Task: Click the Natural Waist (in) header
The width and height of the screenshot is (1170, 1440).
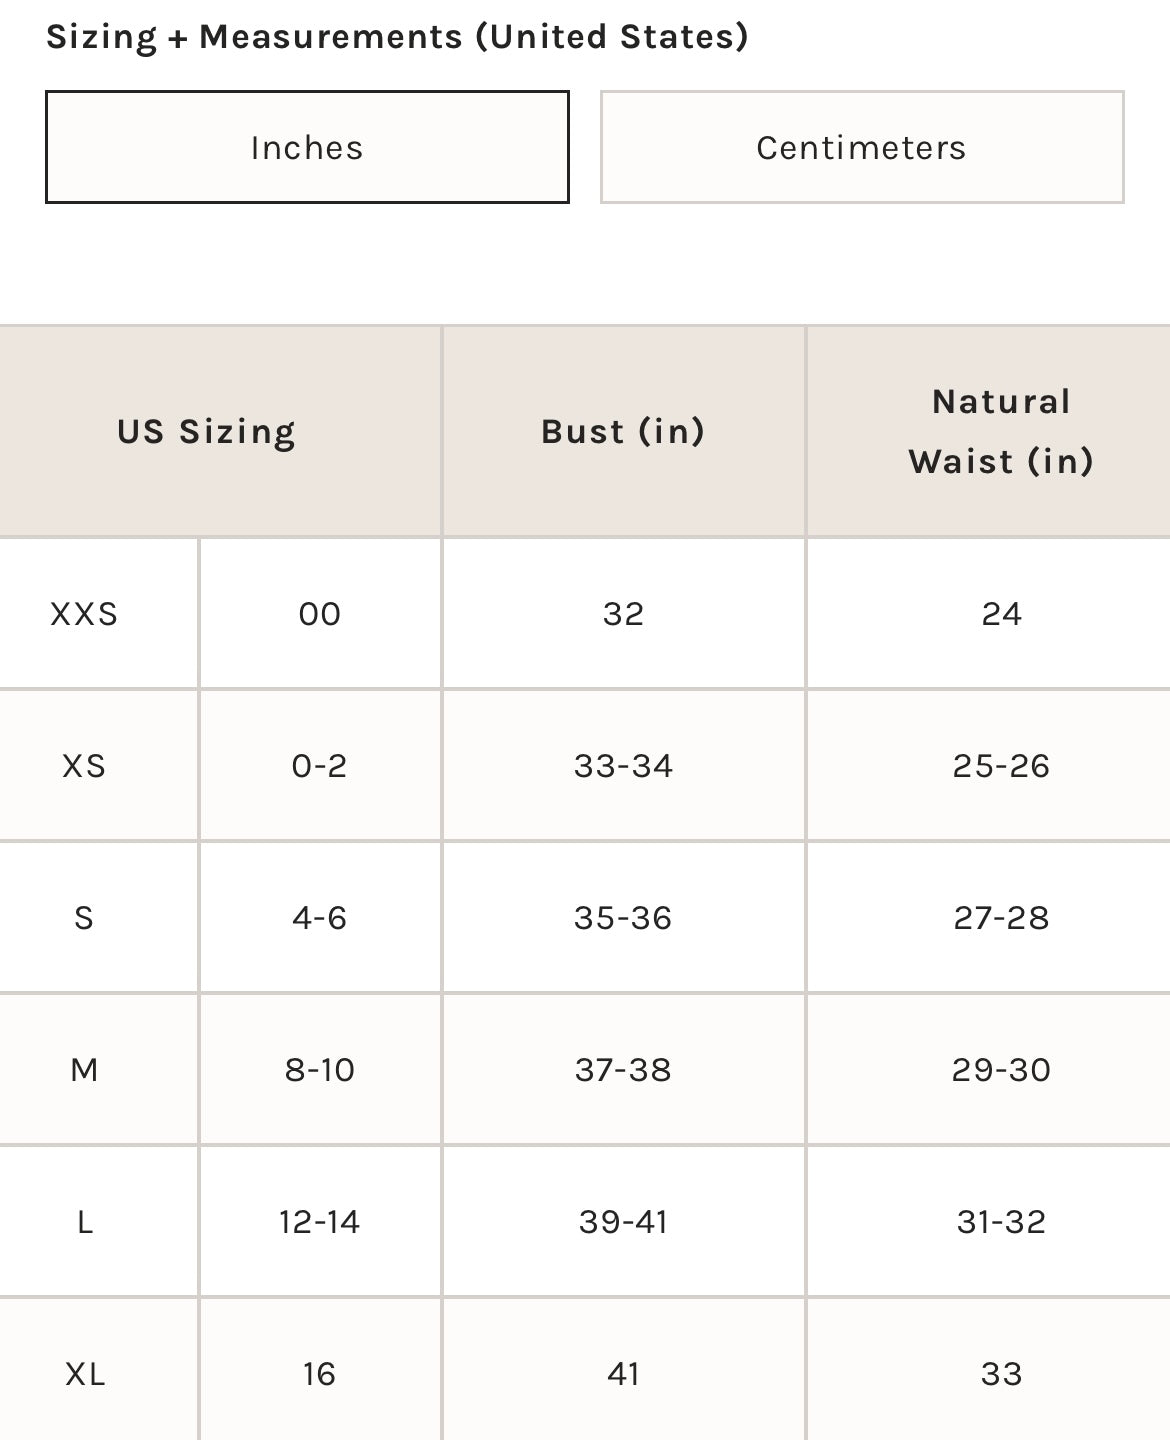Action: coord(1001,431)
